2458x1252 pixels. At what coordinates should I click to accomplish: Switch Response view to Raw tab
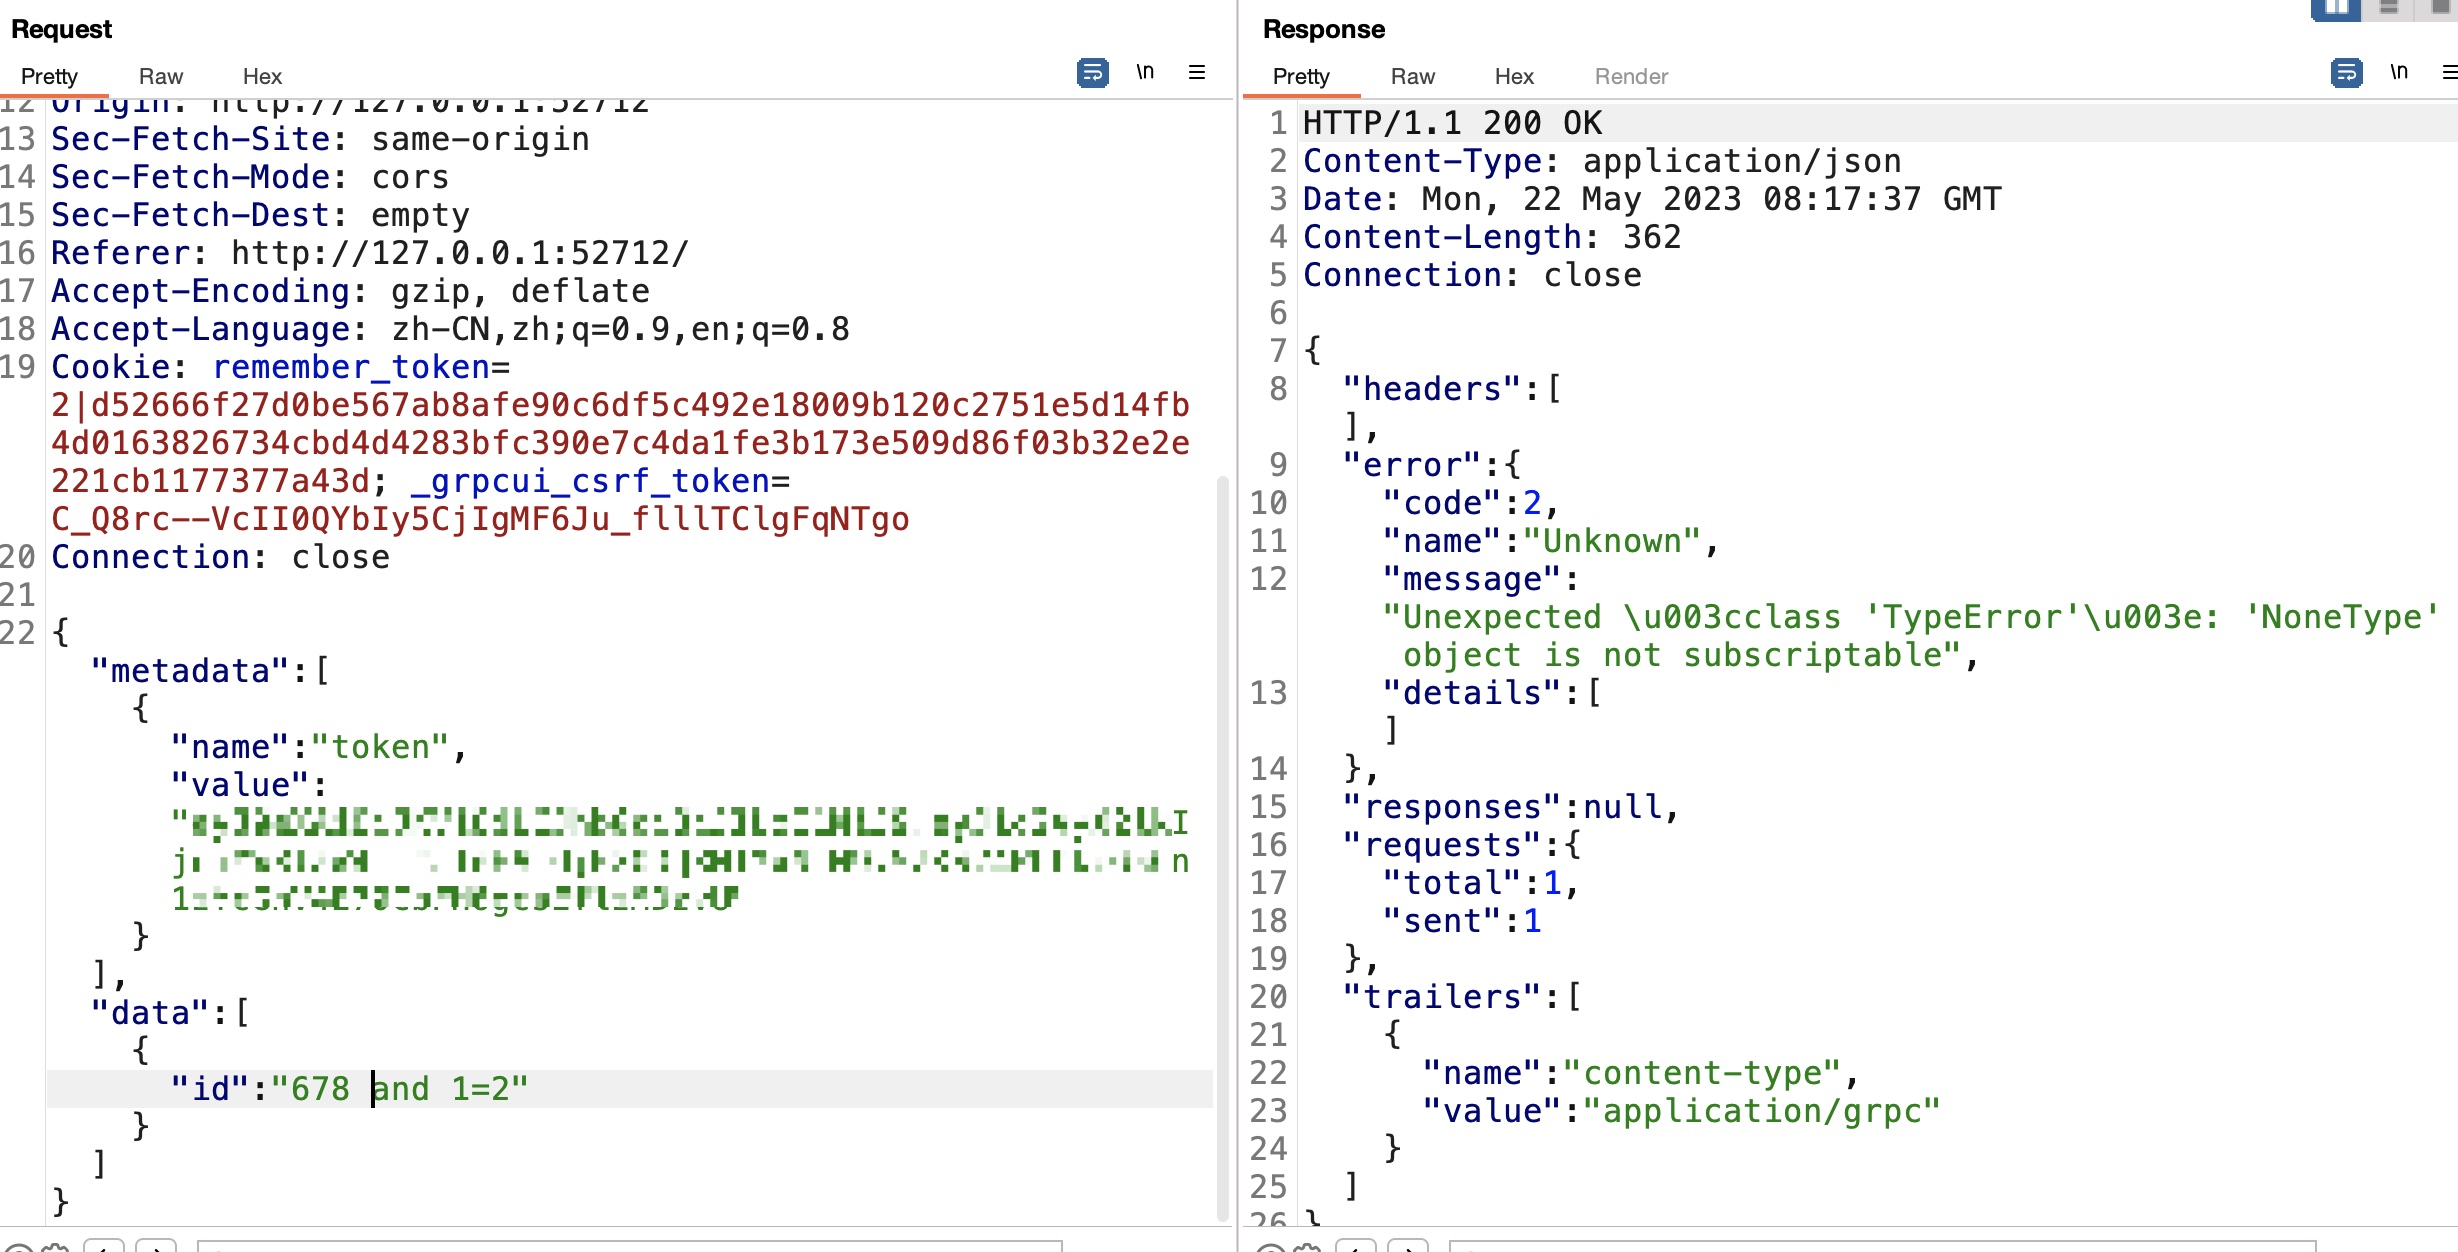[x=1412, y=77]
